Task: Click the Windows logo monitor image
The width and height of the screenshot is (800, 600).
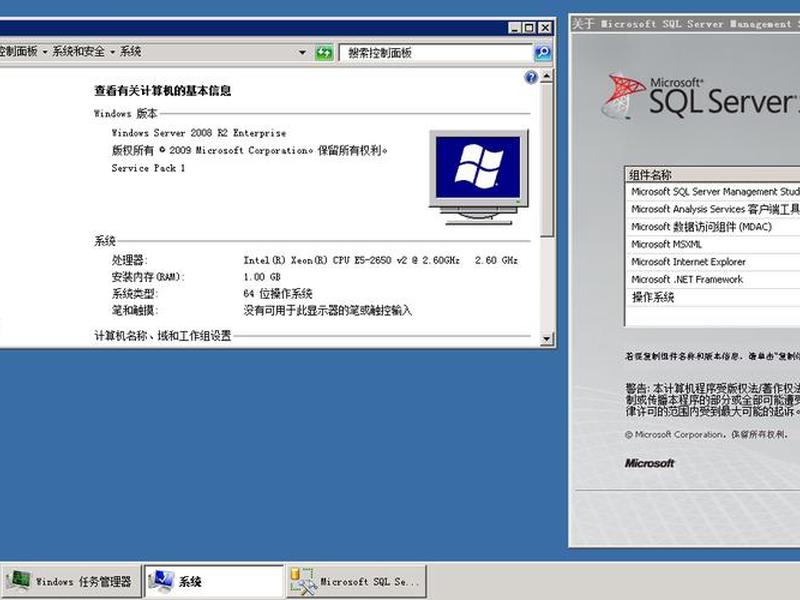Action: pyautogui.click(x=479, y=177)
